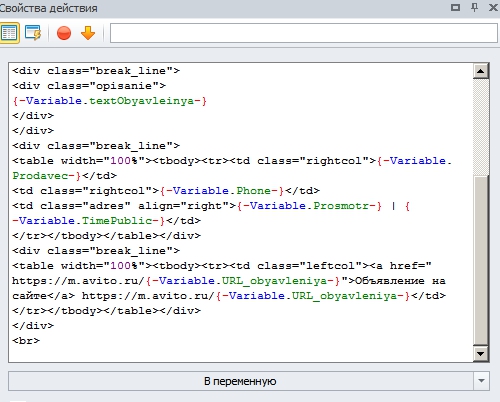Image resolution: width=500 pixels, height=402 pixels.
Task: Select the table view icon in toolbar
Action: 9,33
